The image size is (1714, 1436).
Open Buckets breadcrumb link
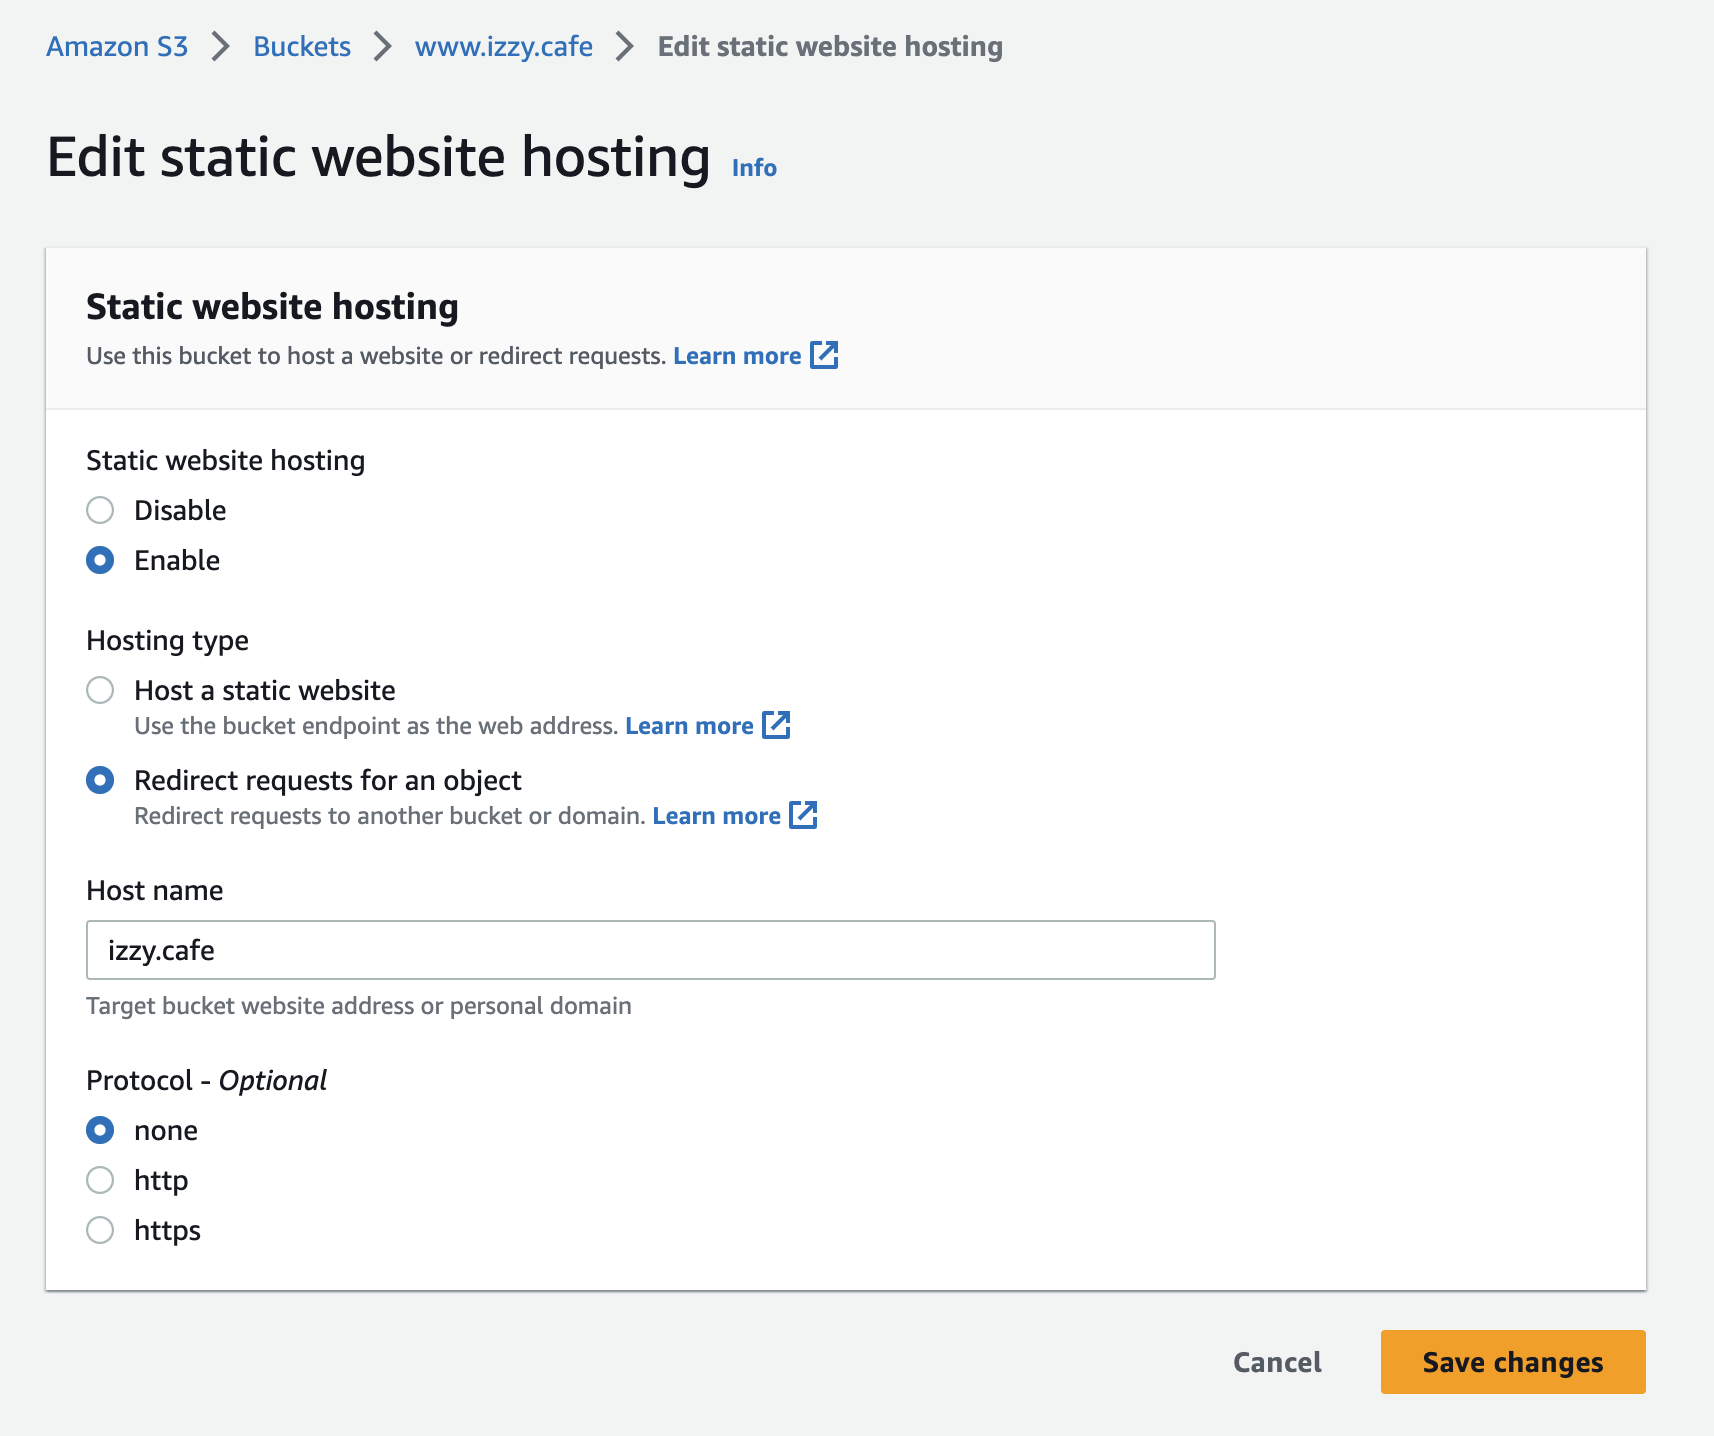302,46
